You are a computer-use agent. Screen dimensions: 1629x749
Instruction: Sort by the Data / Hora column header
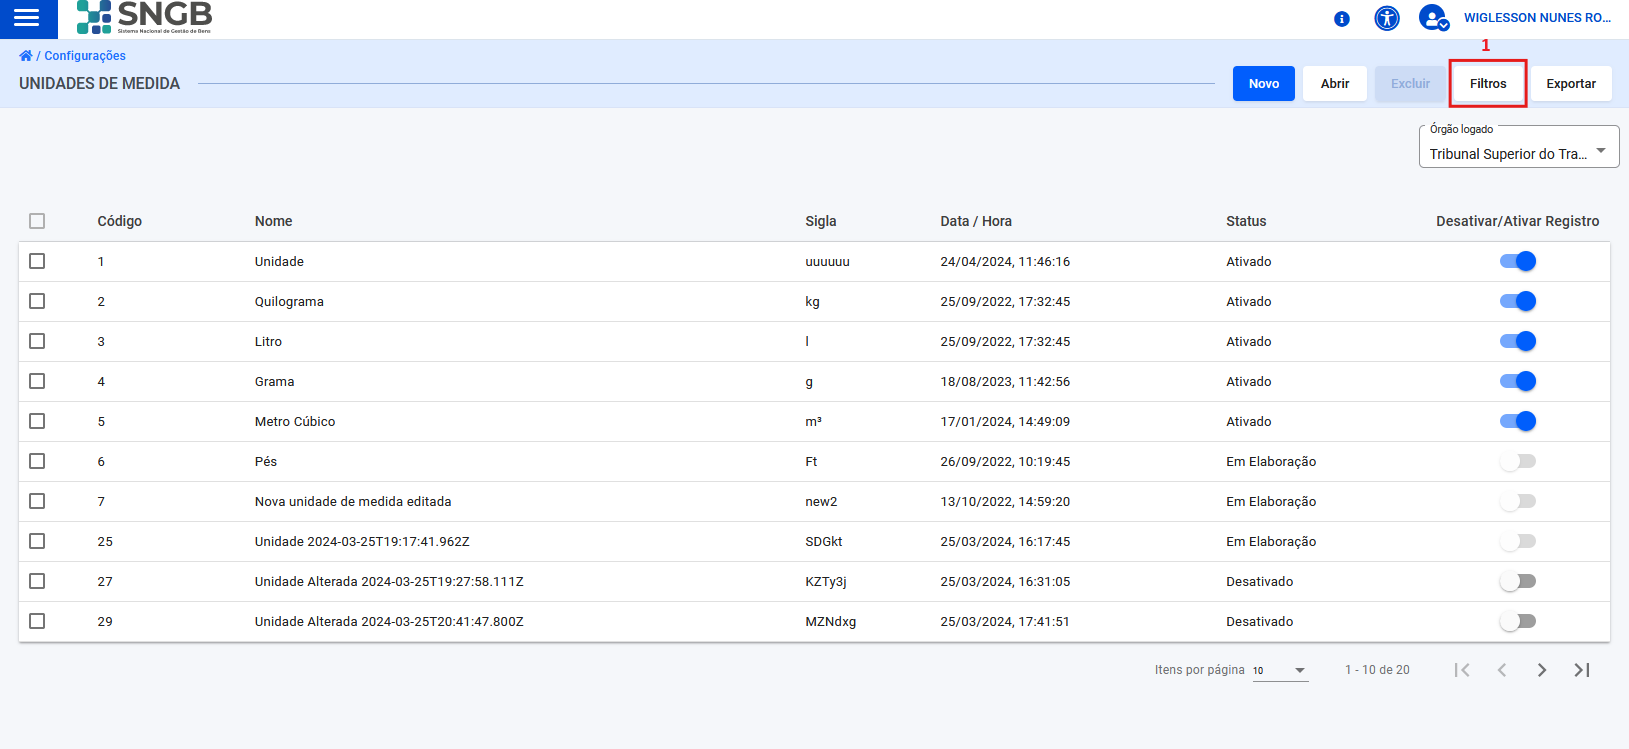(x=976, y=221)
